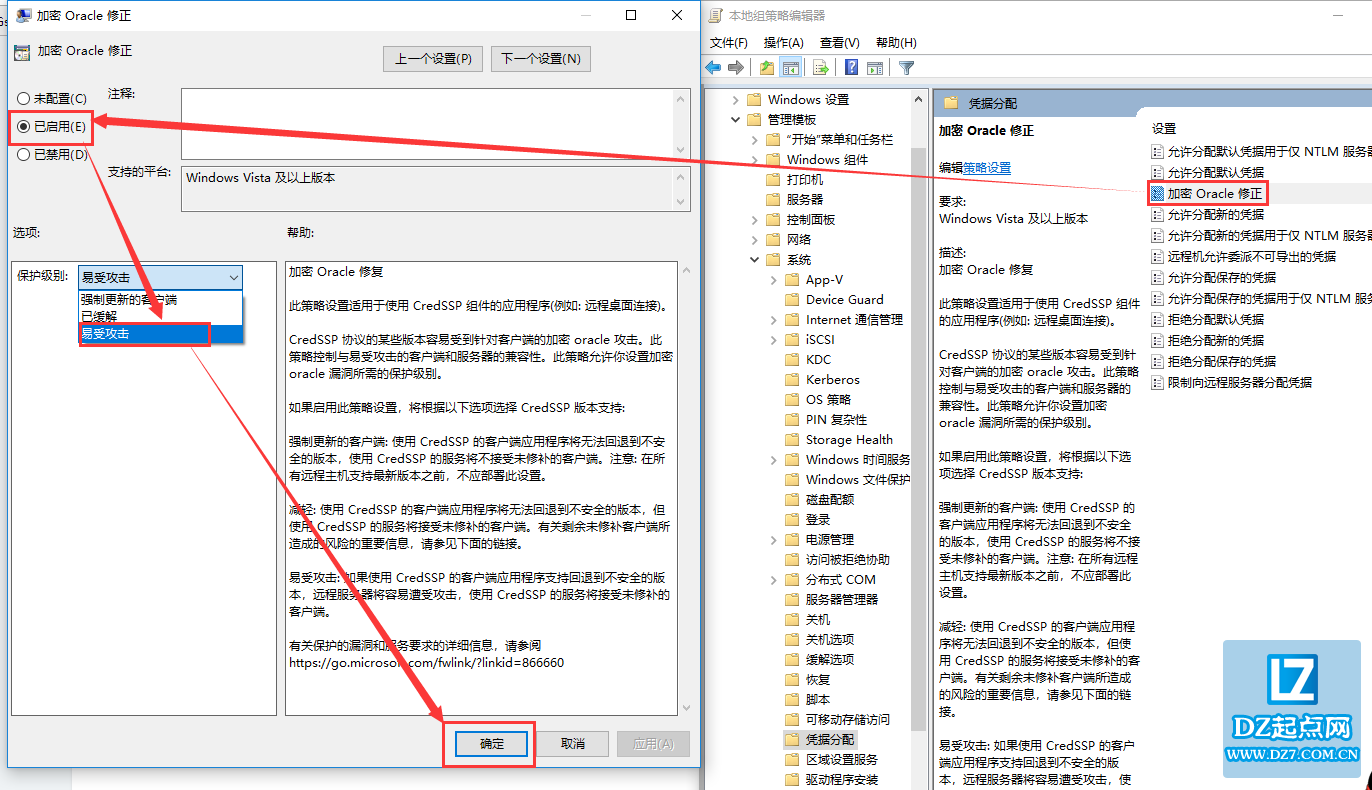Image resolution: width=1372 pixels, height=790 pixels.
Task: Select the 可移动存储访问 tree item
Action: coord(848,719)
